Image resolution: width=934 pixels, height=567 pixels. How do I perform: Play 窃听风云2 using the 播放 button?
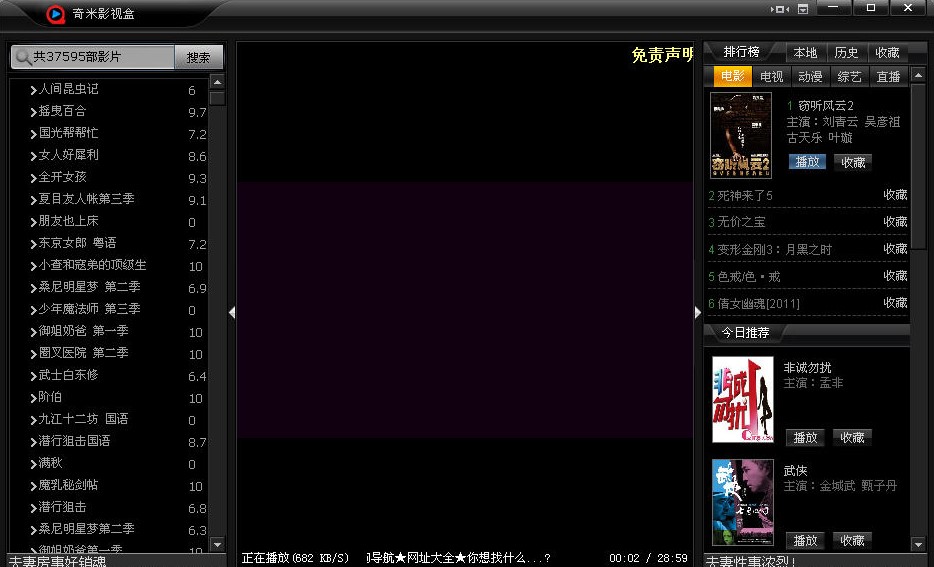click(x=807, y=162)
